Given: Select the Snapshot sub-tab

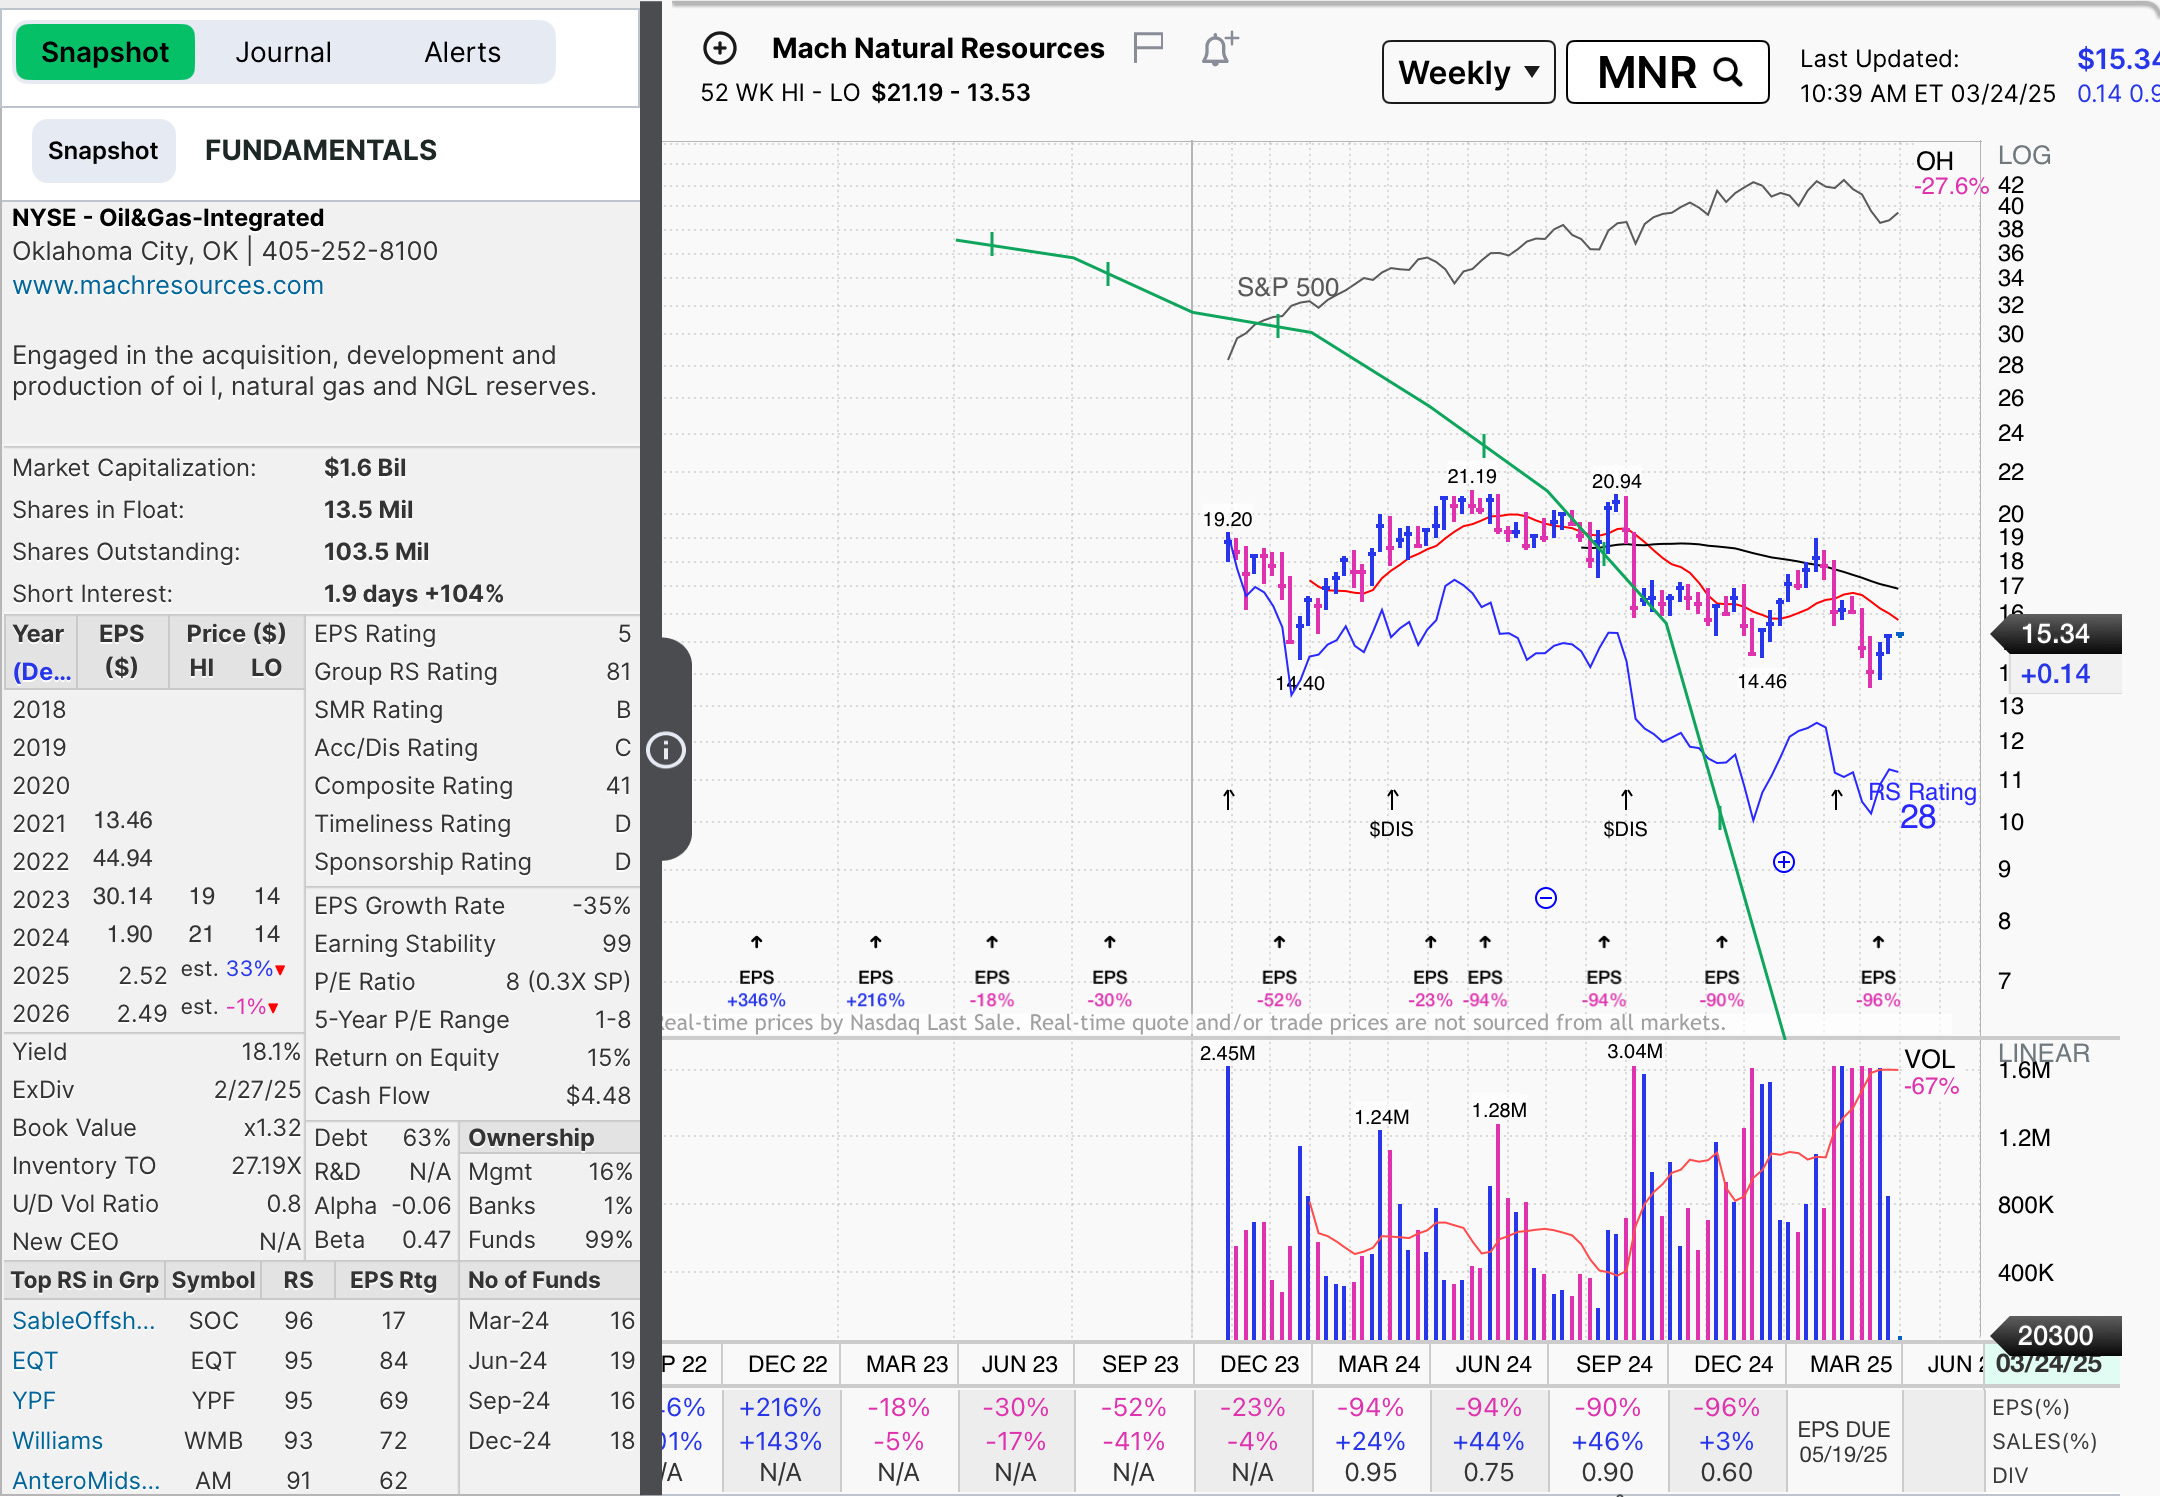Looking at the screenshot, I should [x=103, y=151].
